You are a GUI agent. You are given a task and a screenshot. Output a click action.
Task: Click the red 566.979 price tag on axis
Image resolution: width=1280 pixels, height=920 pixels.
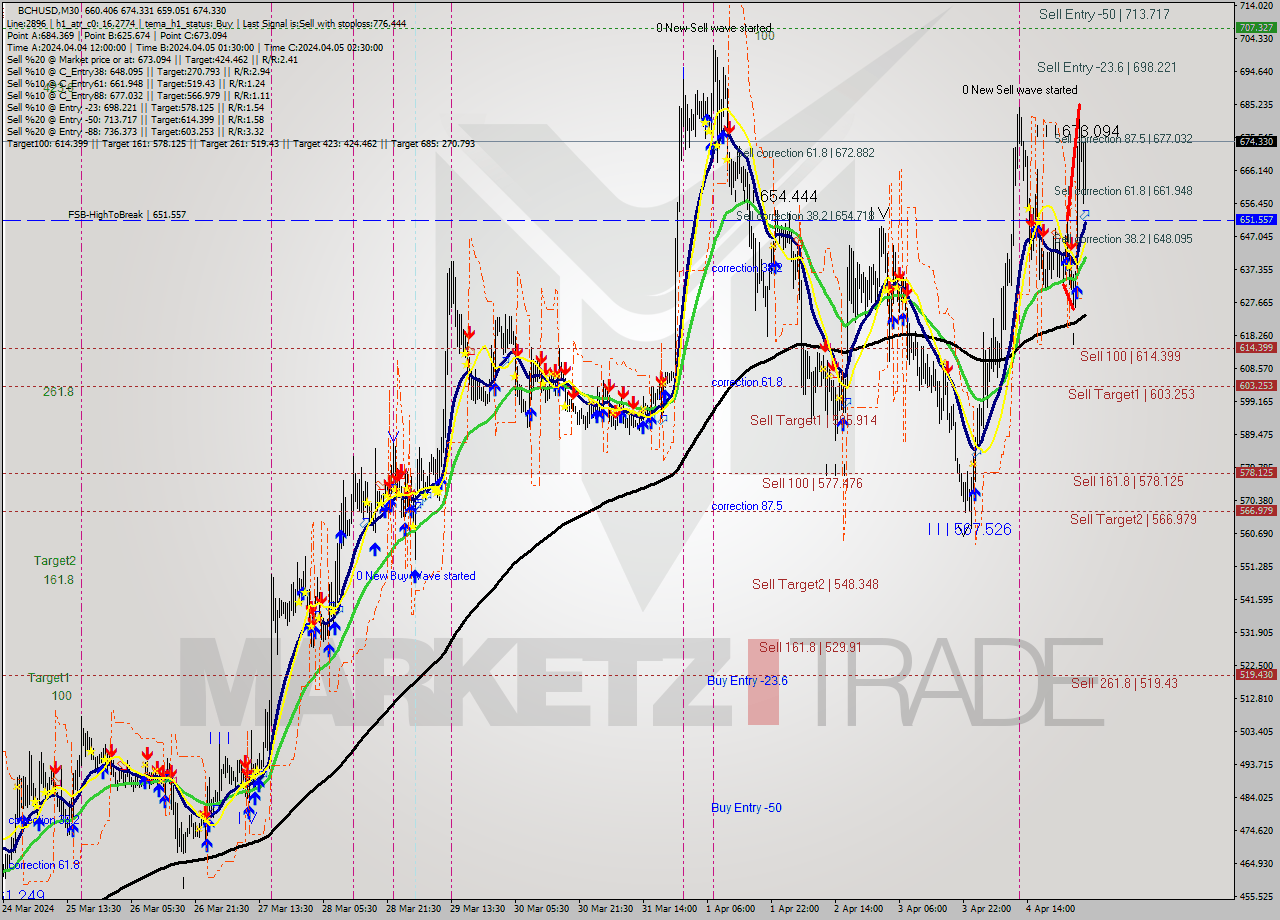coord(1256,510)
